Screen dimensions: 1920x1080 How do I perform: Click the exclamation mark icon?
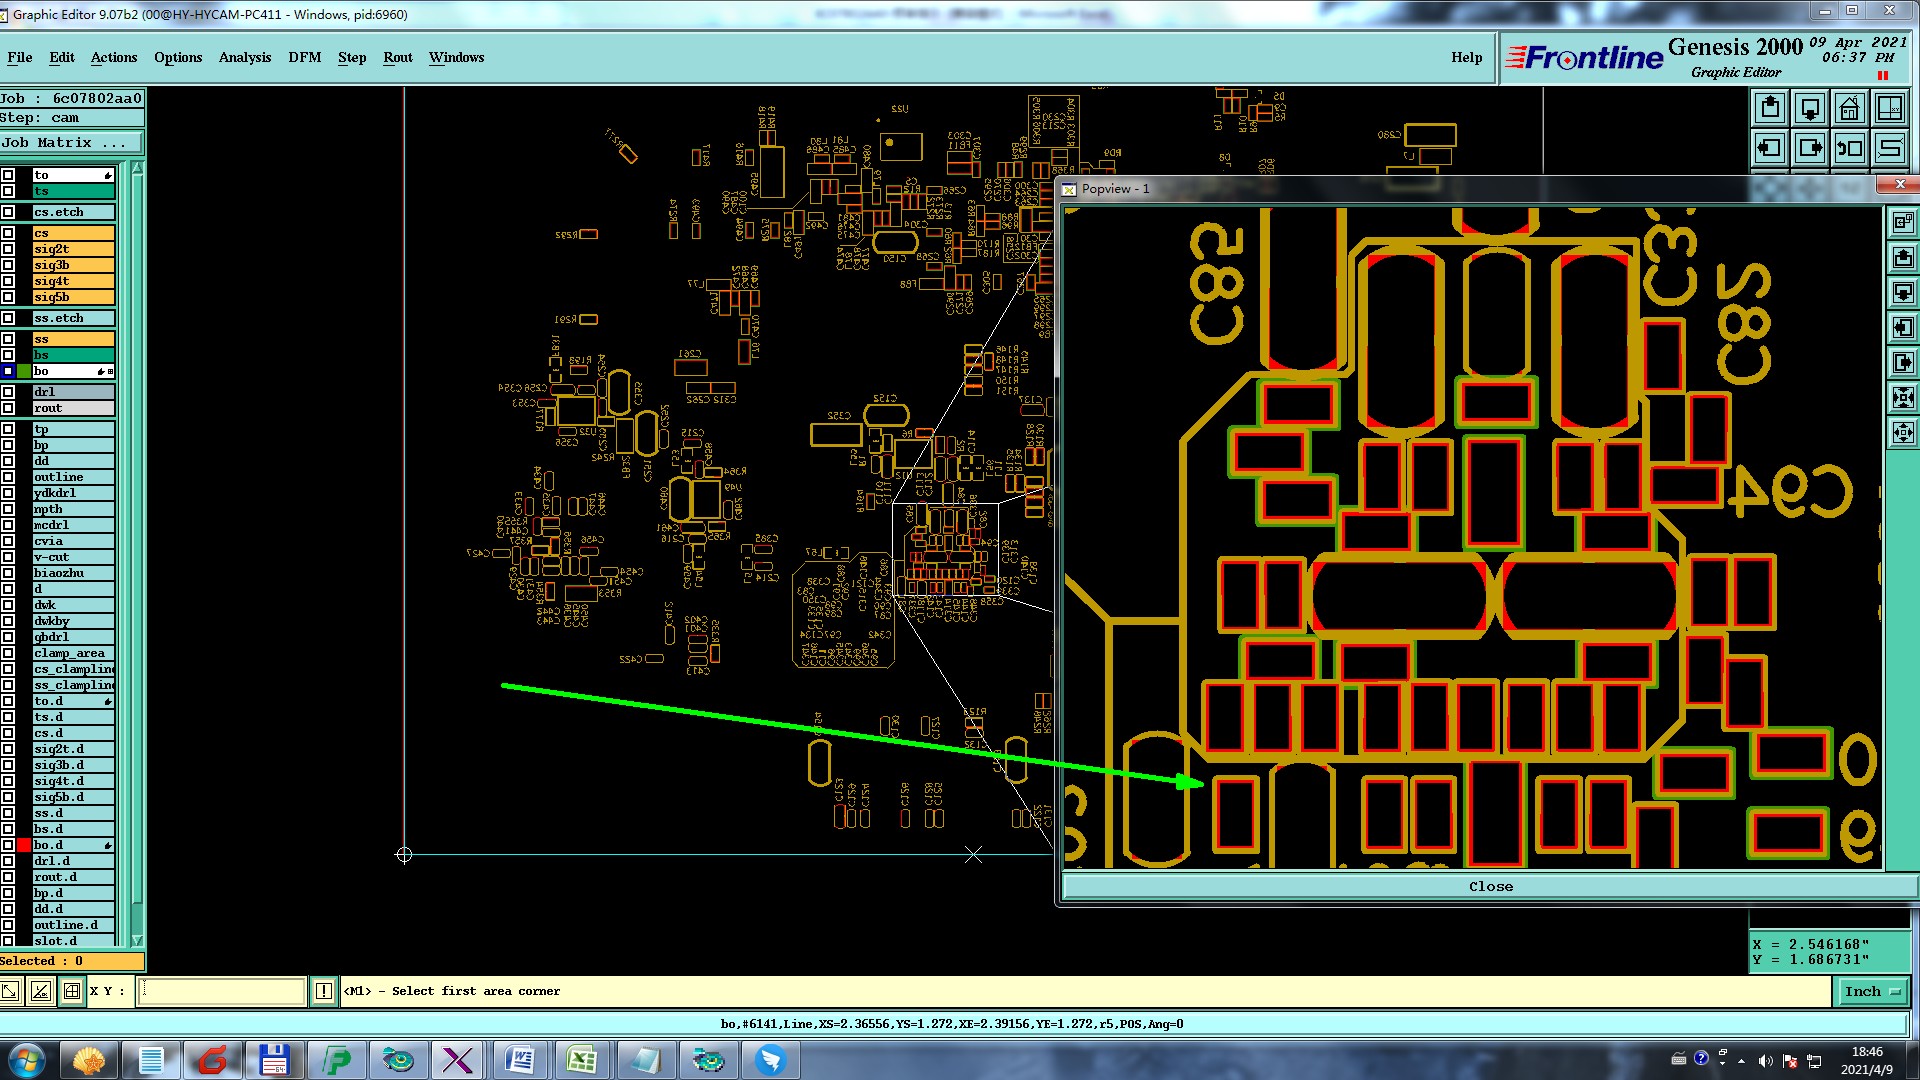click(x=323, y=991)
